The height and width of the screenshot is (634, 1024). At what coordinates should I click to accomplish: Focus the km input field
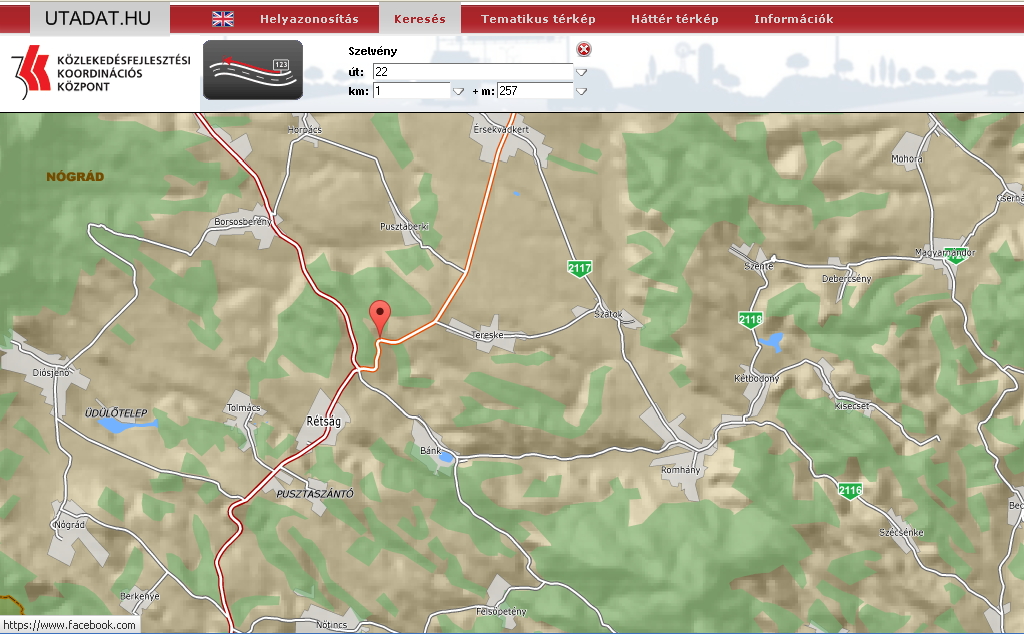pos(411,91)
